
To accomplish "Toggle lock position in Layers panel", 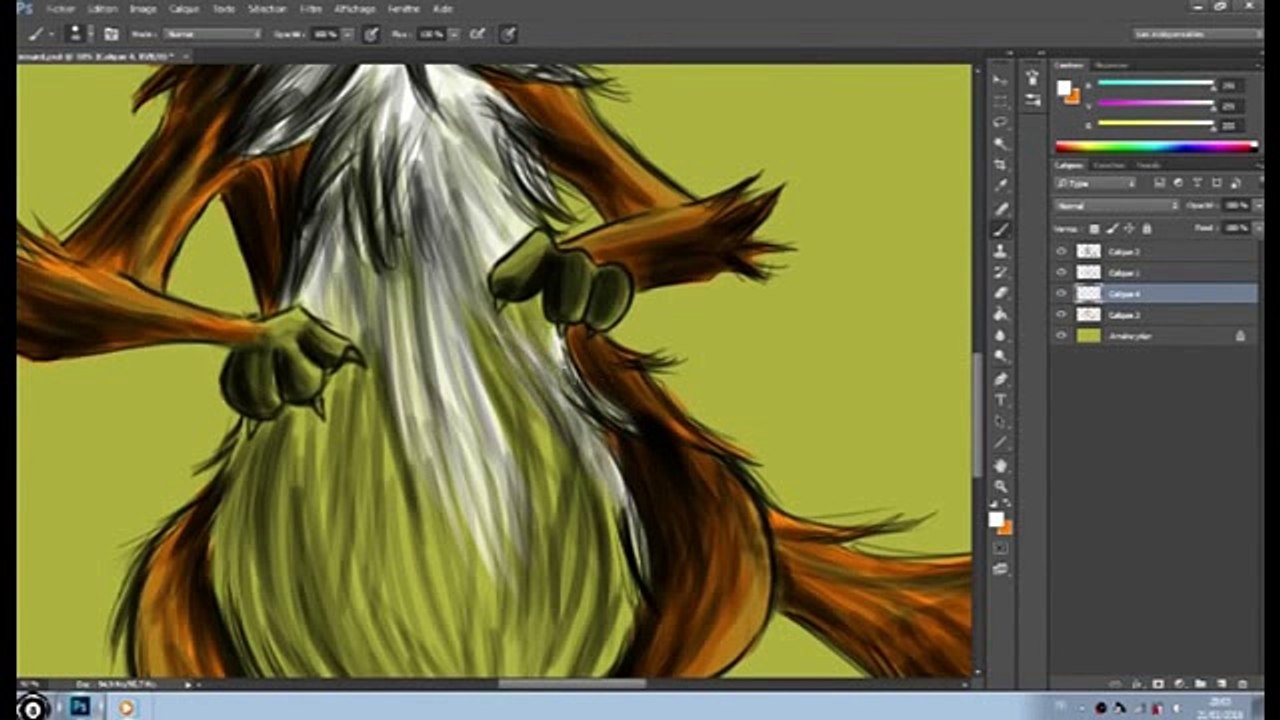I will [x=1129, y=229].
